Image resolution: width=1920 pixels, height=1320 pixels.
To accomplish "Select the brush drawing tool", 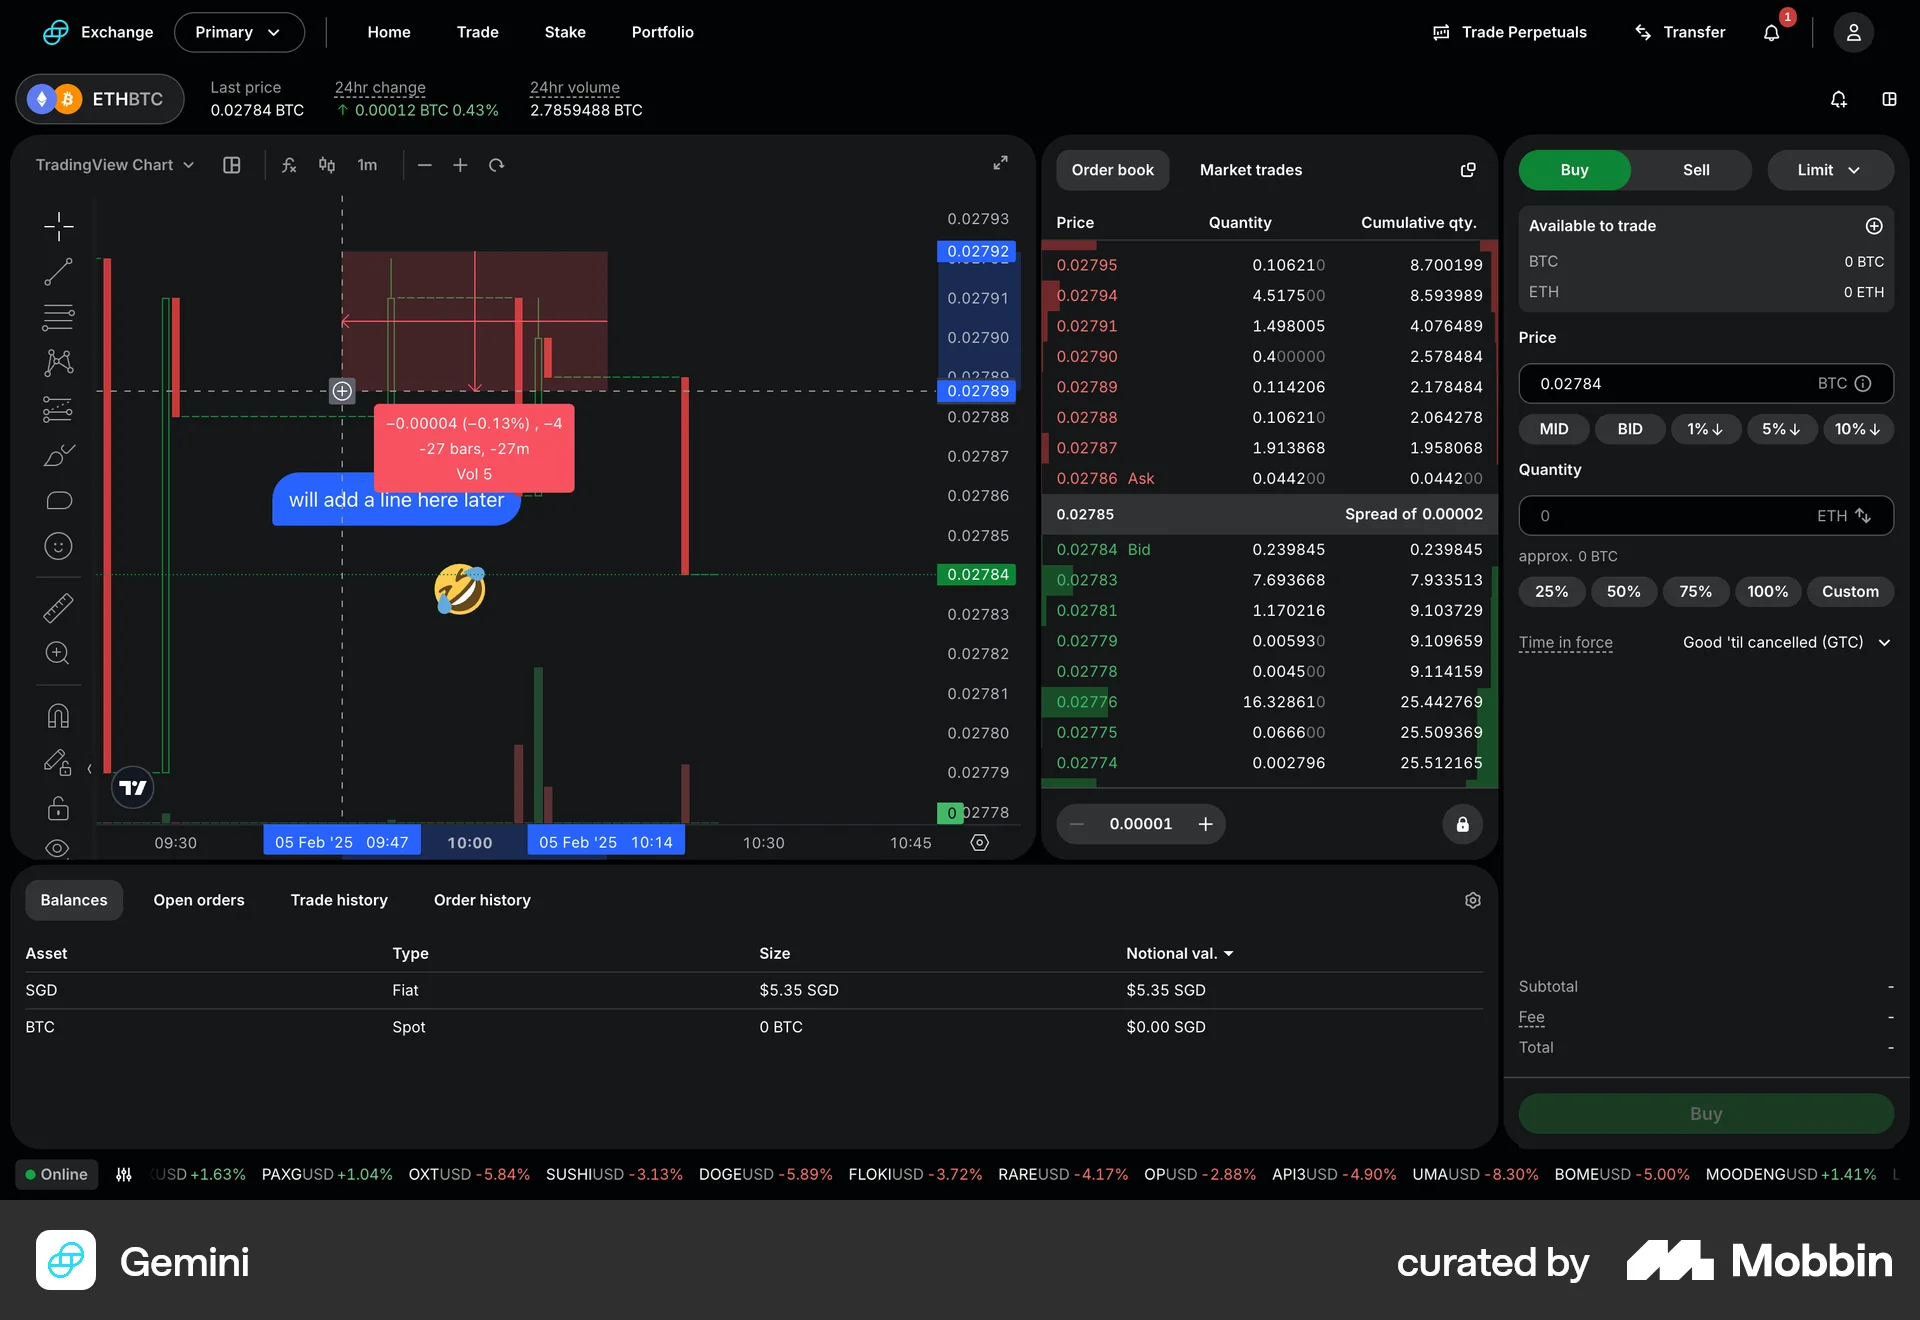I will [x=58, y=455].
